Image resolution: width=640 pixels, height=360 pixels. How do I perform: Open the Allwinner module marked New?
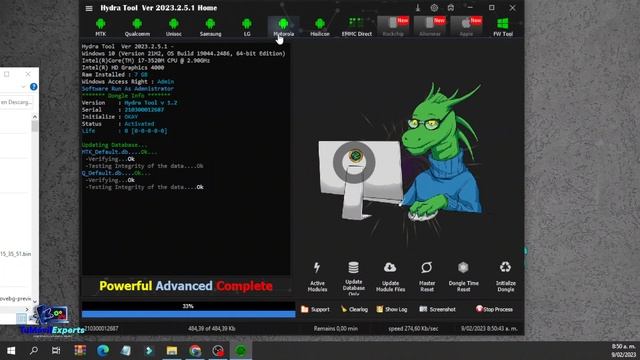tap(430, 27)
